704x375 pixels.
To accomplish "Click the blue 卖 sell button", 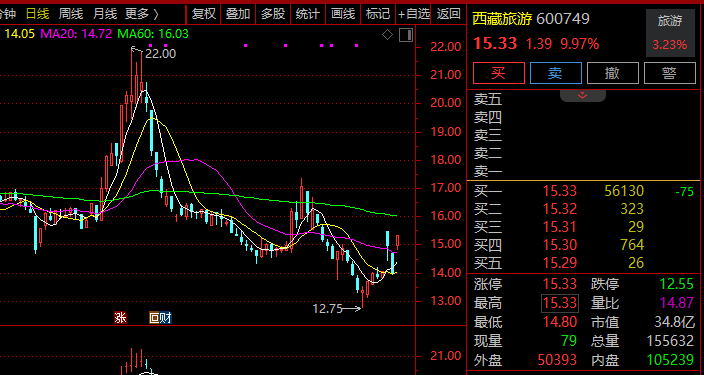I will [555, 73].
